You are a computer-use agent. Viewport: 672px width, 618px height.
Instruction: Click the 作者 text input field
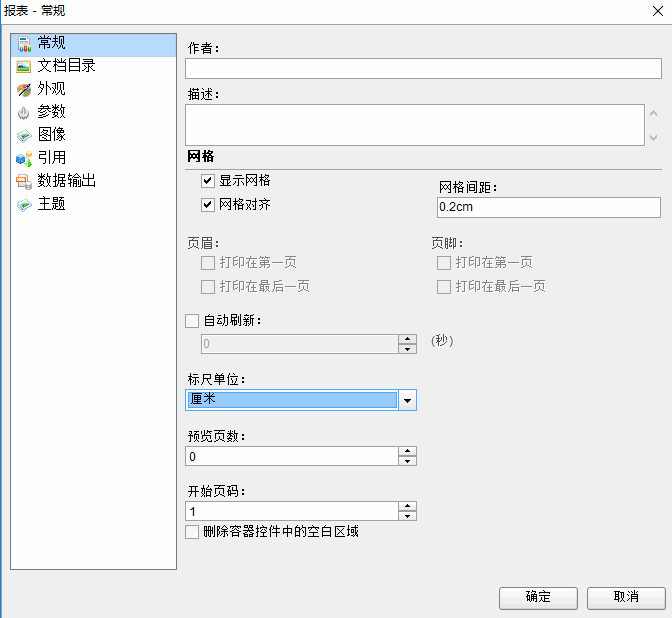423,68
